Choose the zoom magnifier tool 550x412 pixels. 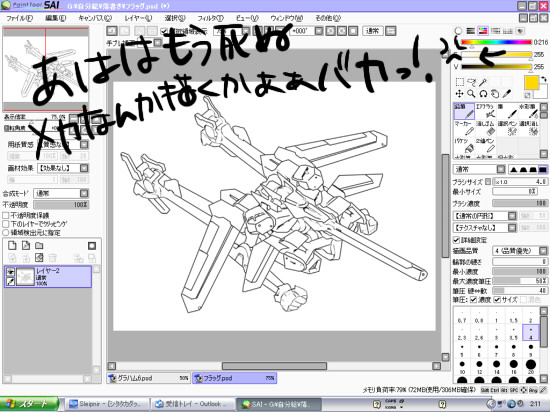point(471,94)
